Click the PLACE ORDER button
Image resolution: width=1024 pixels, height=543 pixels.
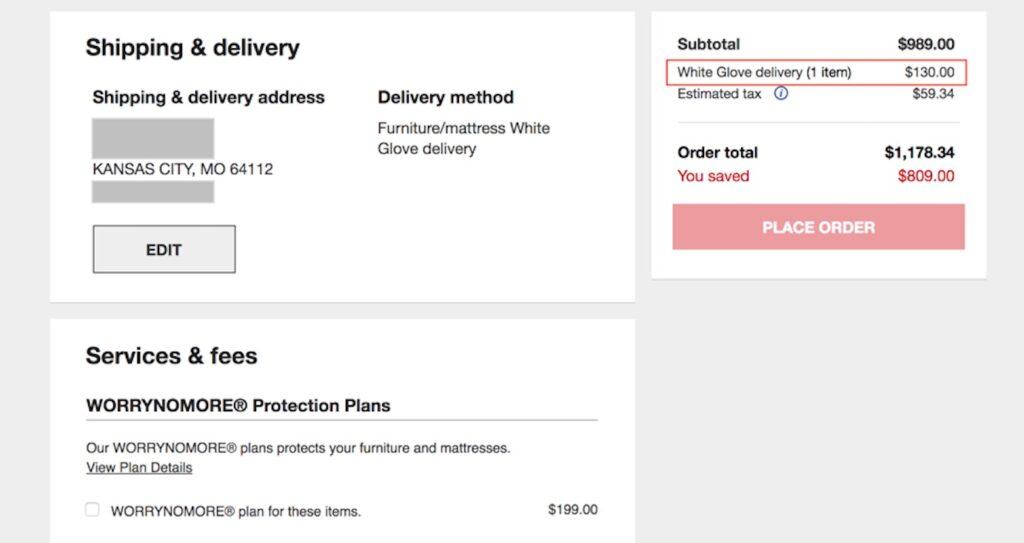(818, 227)
